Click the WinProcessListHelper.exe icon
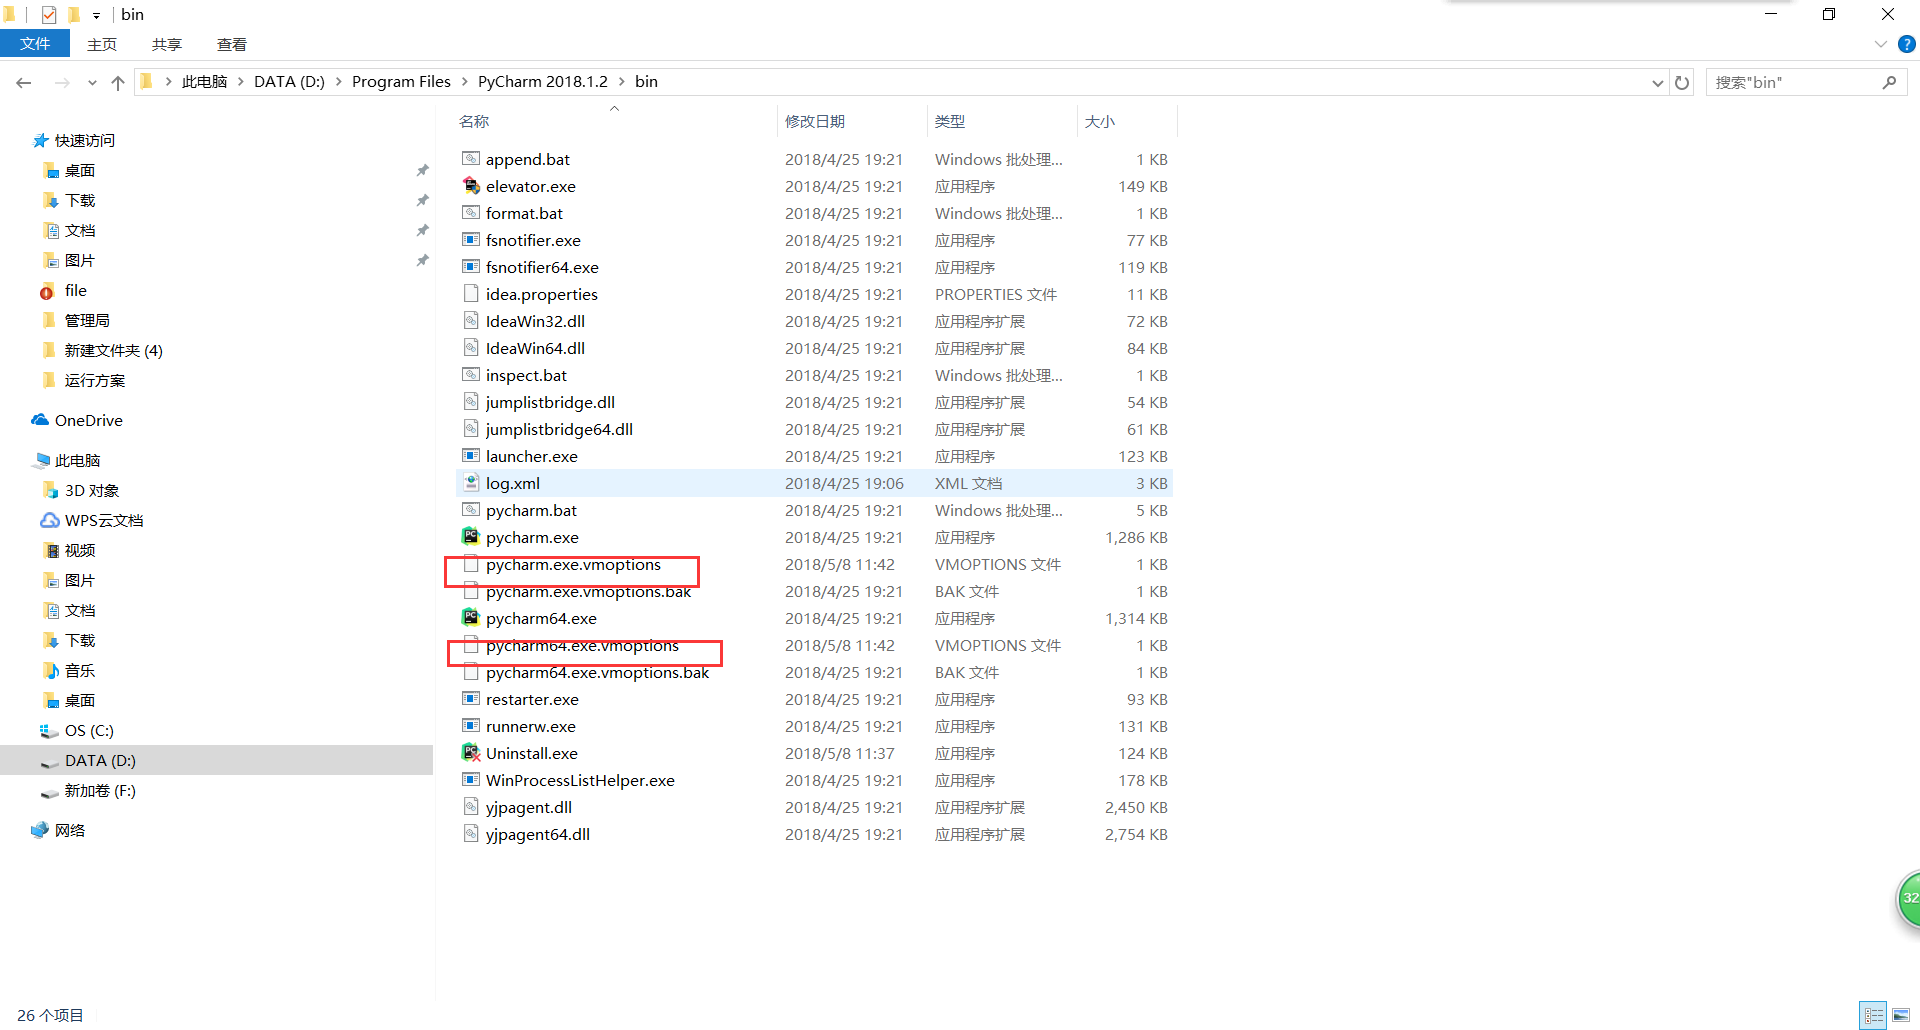The width and height of the screenshot is (1920, 1030). [x=471, y=780]
